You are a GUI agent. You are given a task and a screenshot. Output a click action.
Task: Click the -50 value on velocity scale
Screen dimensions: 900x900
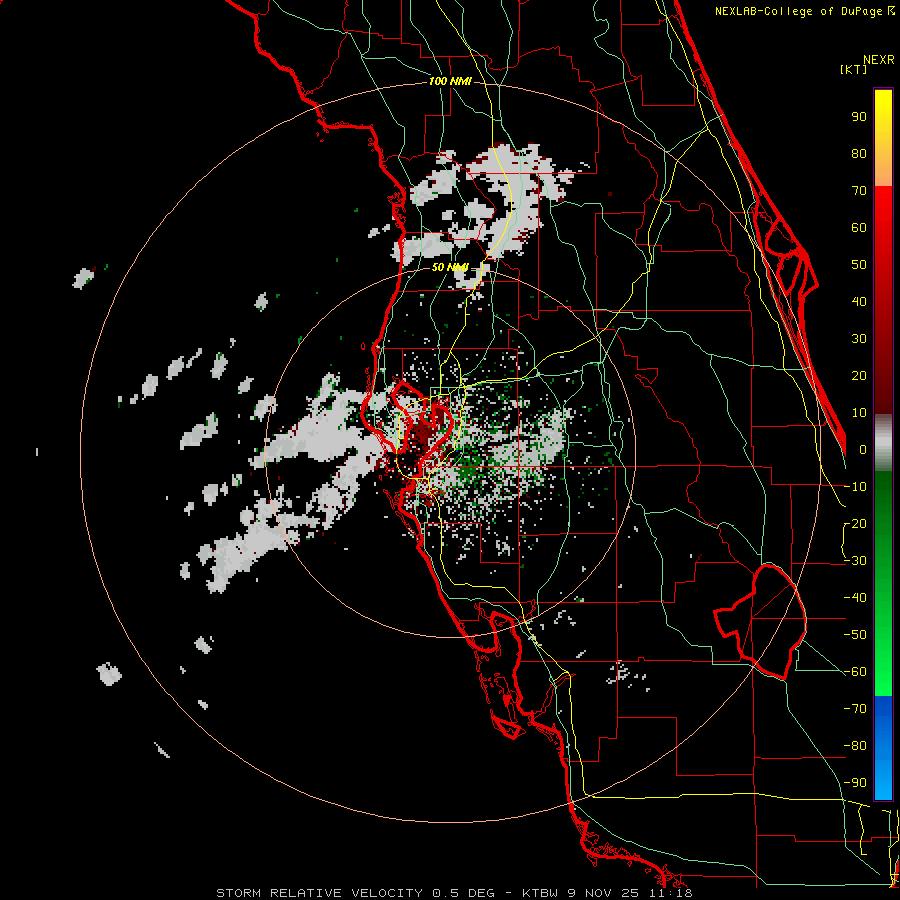[855, 635]
